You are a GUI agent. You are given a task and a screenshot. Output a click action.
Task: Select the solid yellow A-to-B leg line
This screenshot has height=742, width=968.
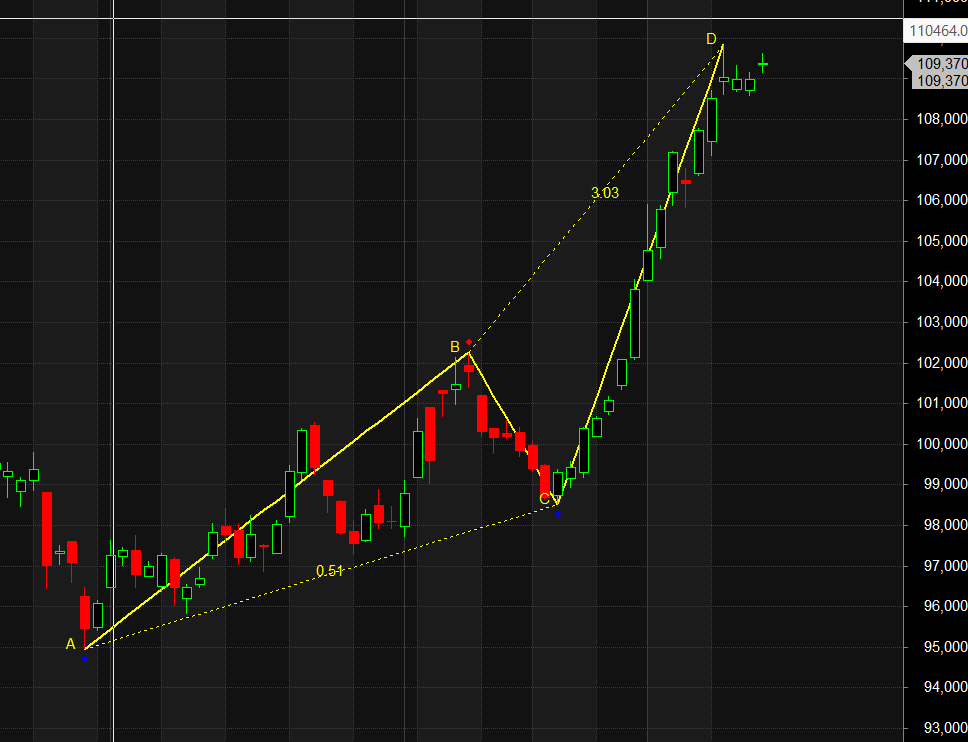[x=277, y=500]
